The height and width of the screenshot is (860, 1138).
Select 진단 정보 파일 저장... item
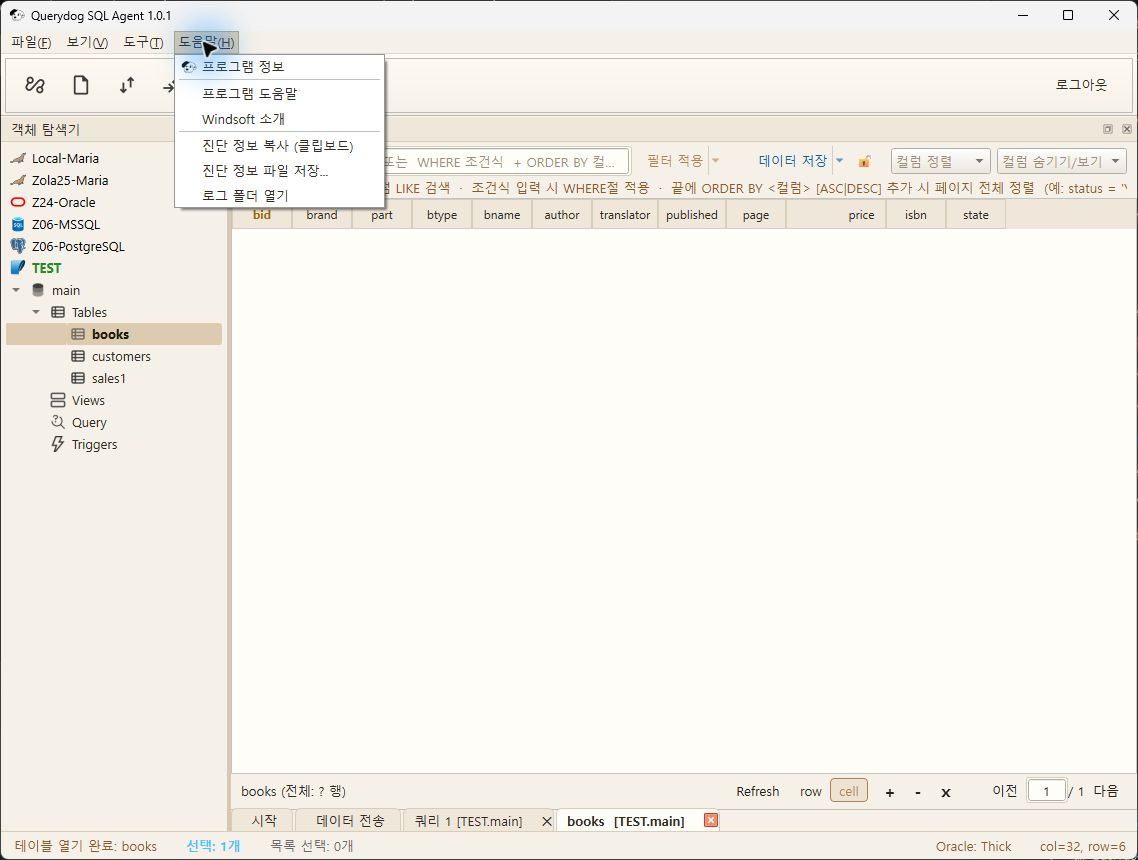point(279,171)
